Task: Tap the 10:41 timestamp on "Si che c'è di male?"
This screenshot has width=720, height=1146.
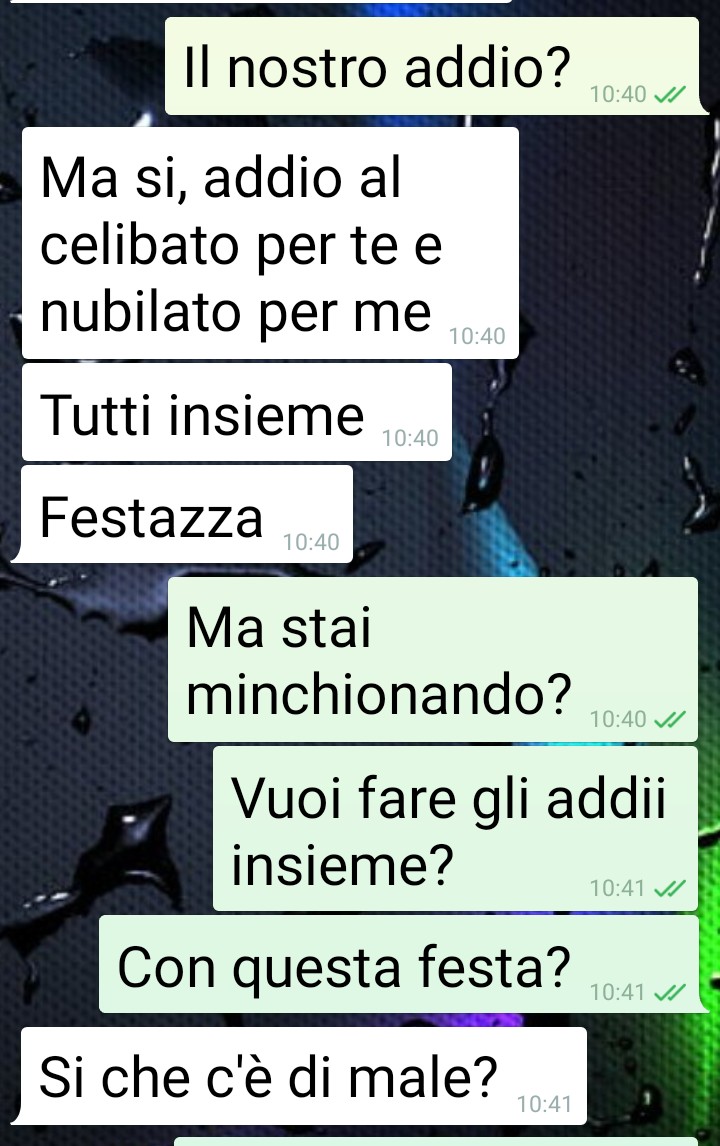Action: (x=545, y=1104)
